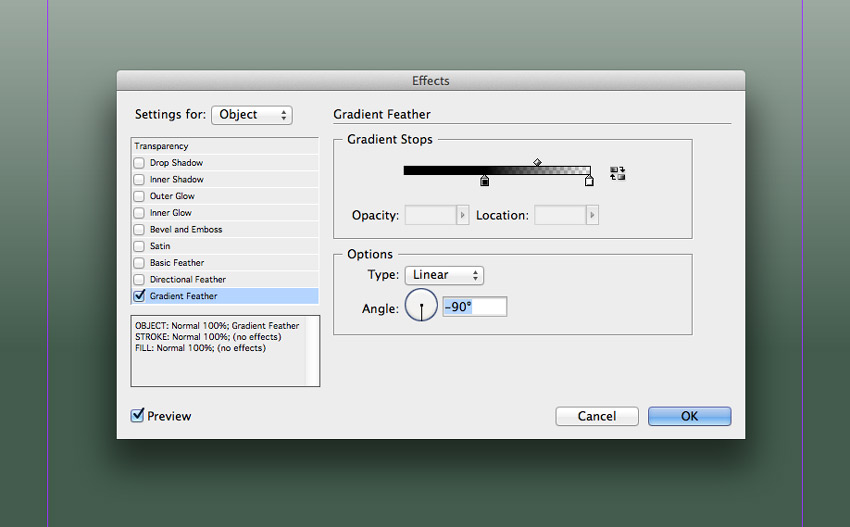Open the Type Linear dropdown
Screen dimensions: 850x527
(444, 275)
